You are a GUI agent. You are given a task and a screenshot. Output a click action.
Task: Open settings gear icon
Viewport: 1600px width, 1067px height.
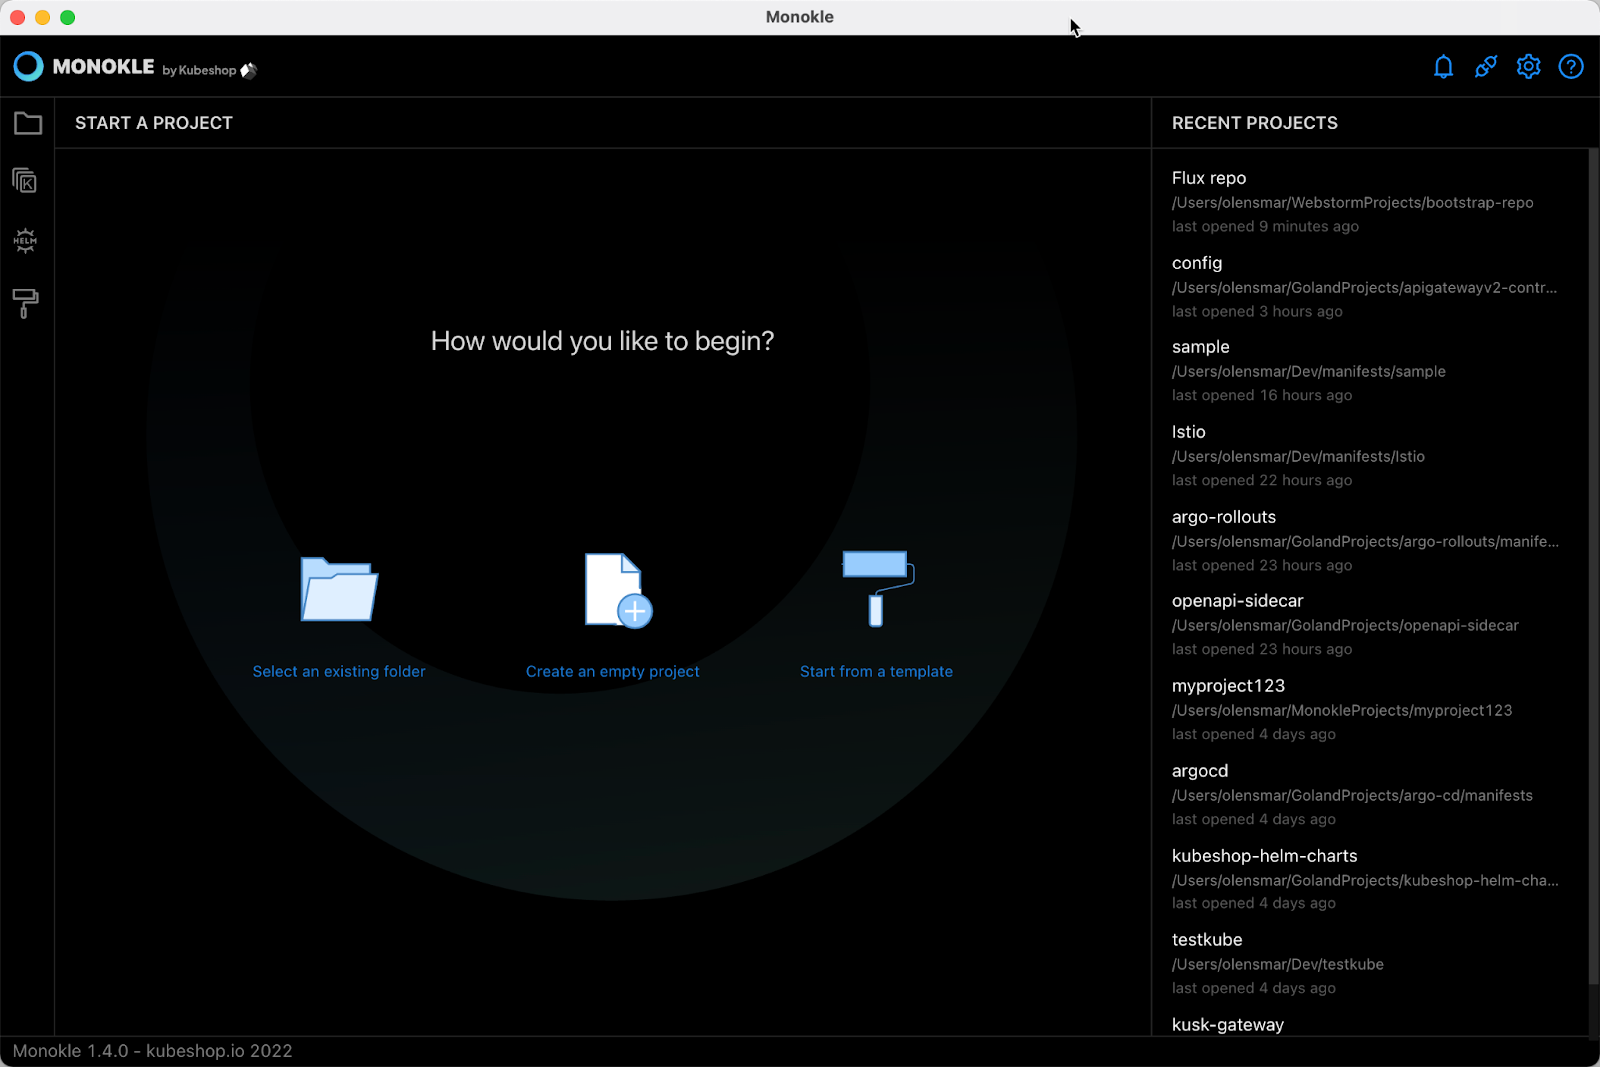pyautogui.click(x=1528, y=67)
